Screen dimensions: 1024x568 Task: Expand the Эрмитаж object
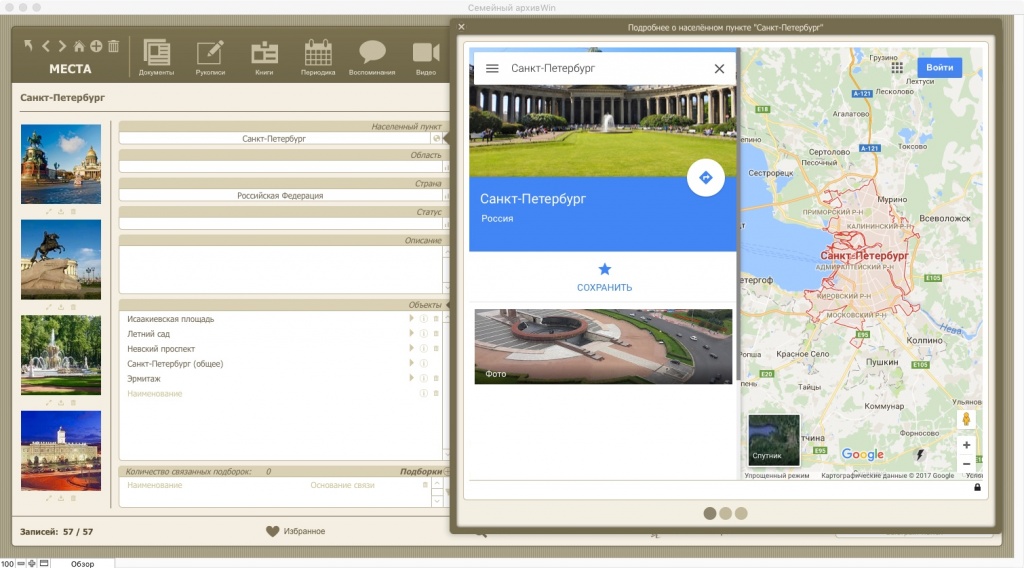(x=411, y=378)
